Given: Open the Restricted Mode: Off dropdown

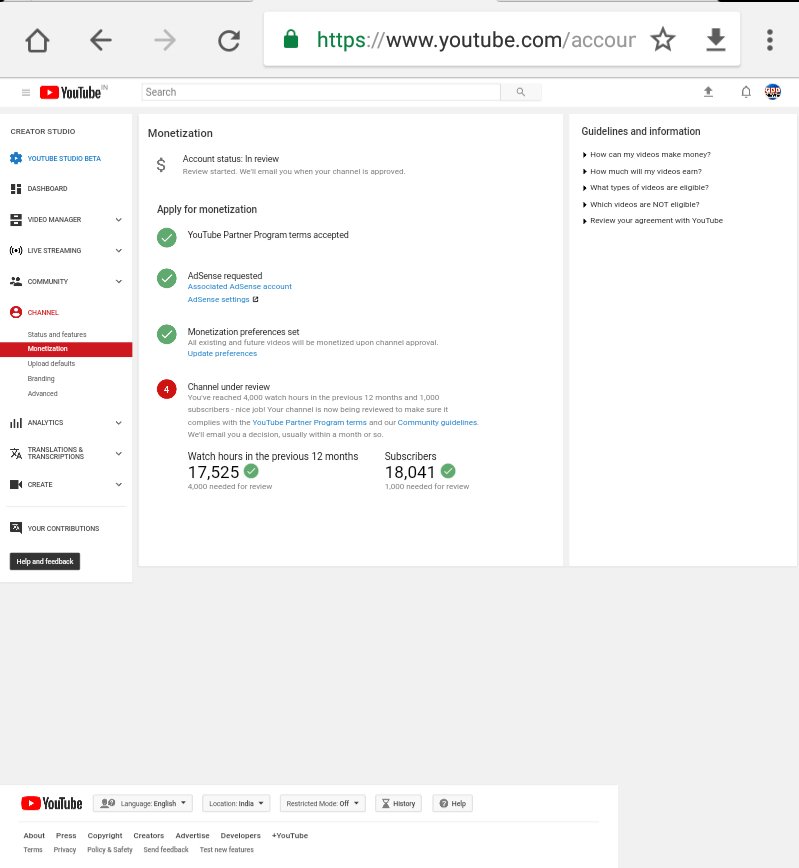Looking at the screenshot, I should pyautogui.click(x=322, y=803).
